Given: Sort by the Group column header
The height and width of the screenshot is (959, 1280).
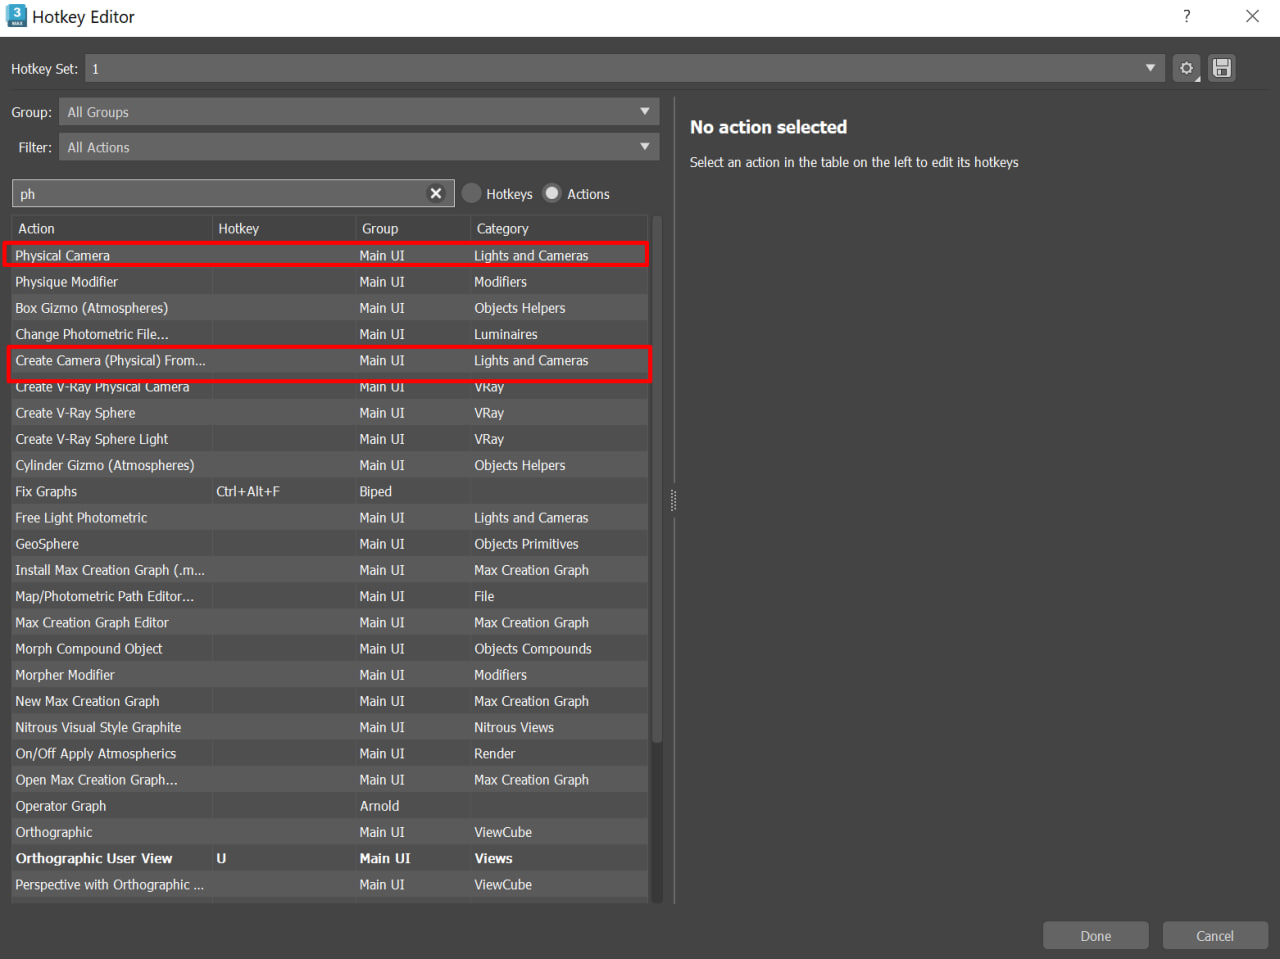Looking at the screenshot, I should coord(413,229).
